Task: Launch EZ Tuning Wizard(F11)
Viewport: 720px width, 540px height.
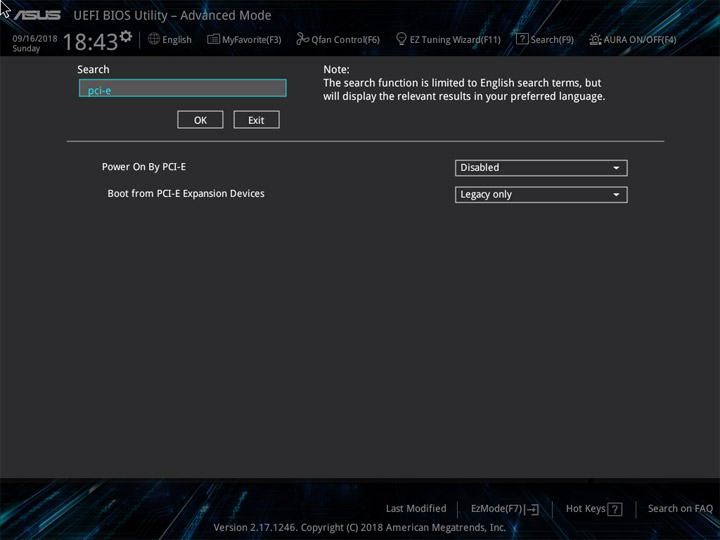Action: tap(448, 39)
